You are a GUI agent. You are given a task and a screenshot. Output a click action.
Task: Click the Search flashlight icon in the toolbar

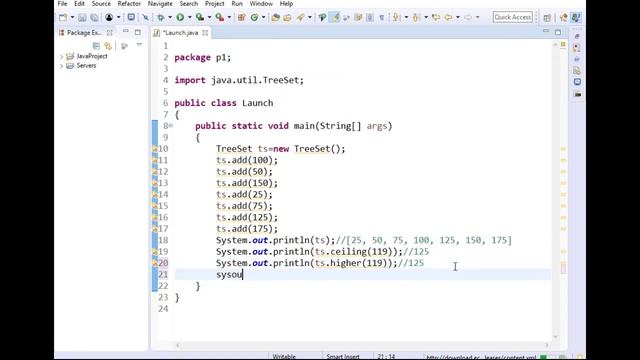click(300, 18)
